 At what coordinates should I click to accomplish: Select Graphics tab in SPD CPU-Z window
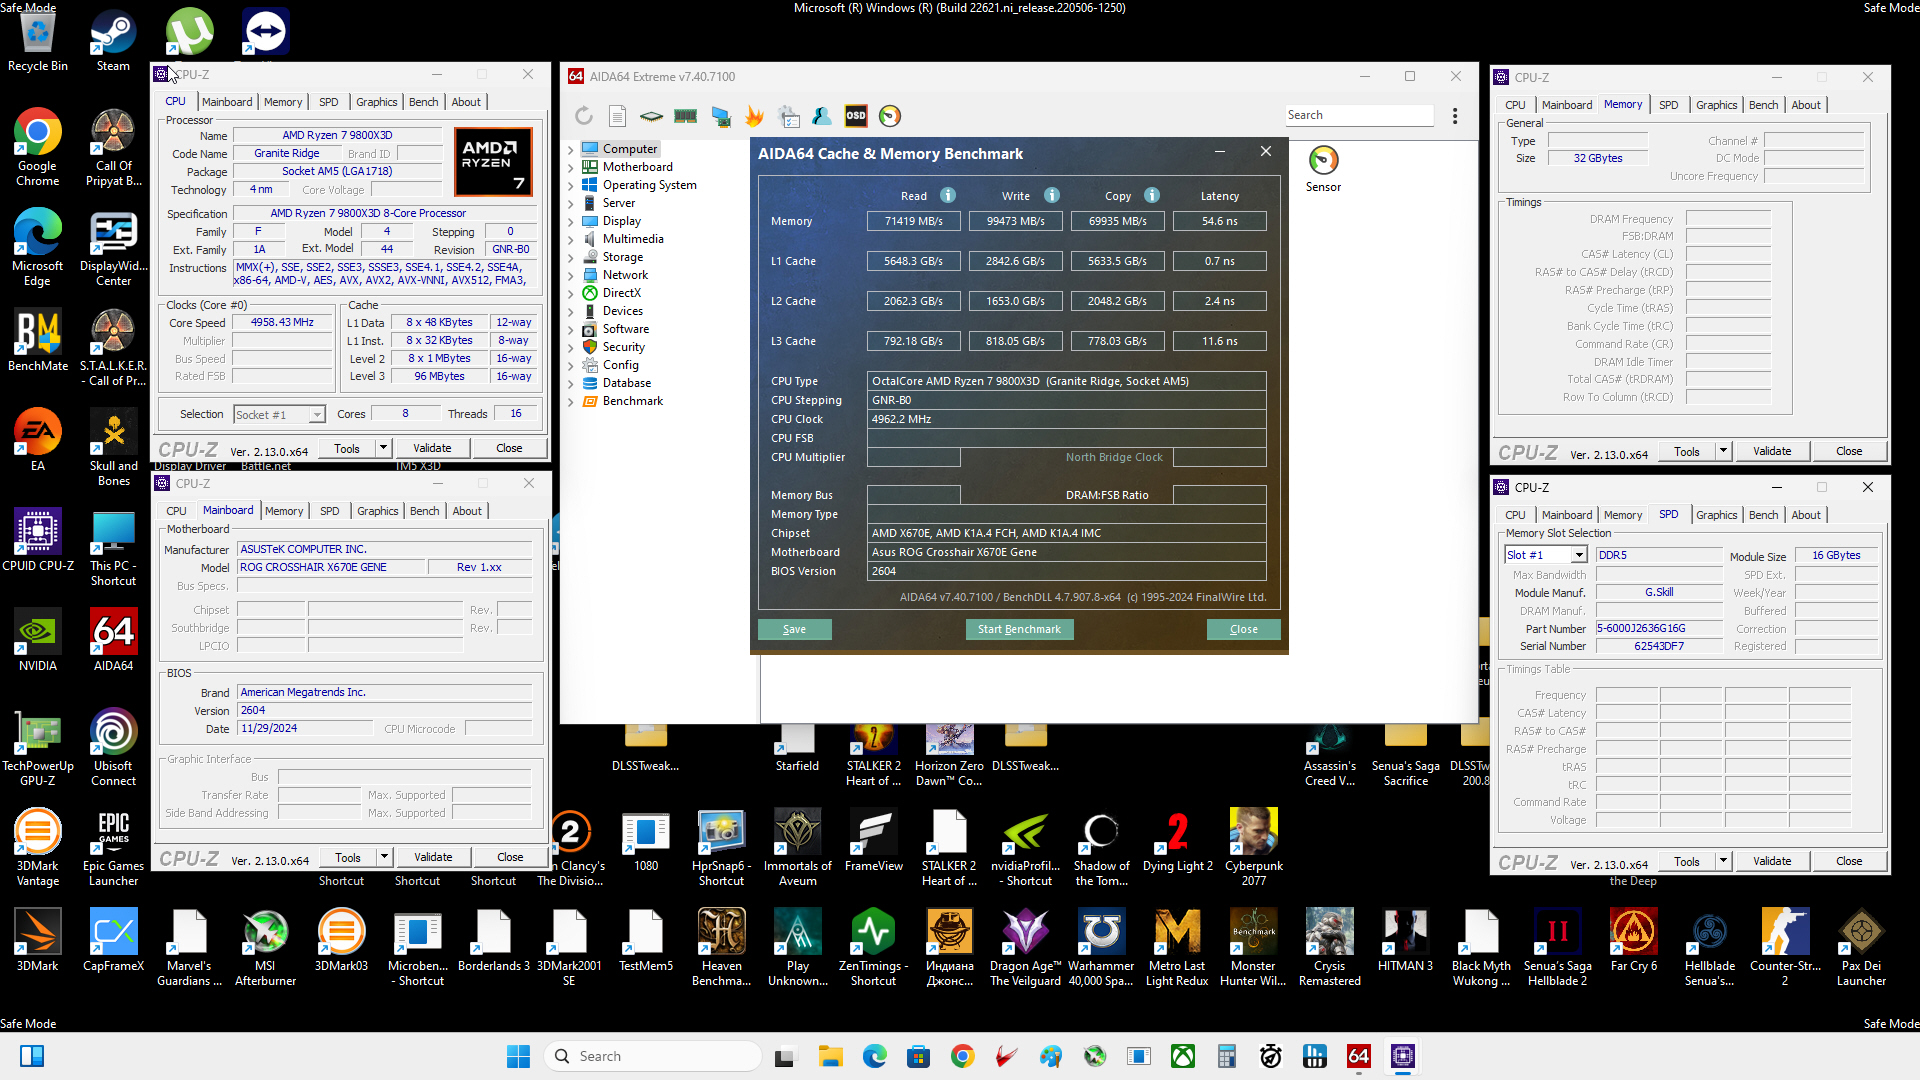(1716, 515)
